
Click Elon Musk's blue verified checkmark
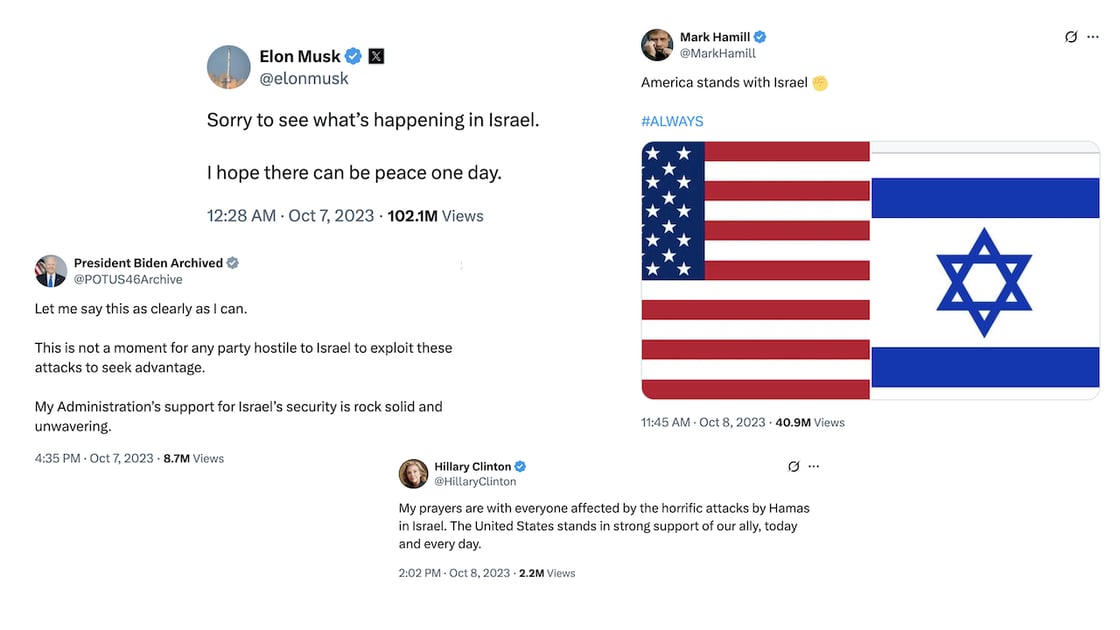[353, 56]
